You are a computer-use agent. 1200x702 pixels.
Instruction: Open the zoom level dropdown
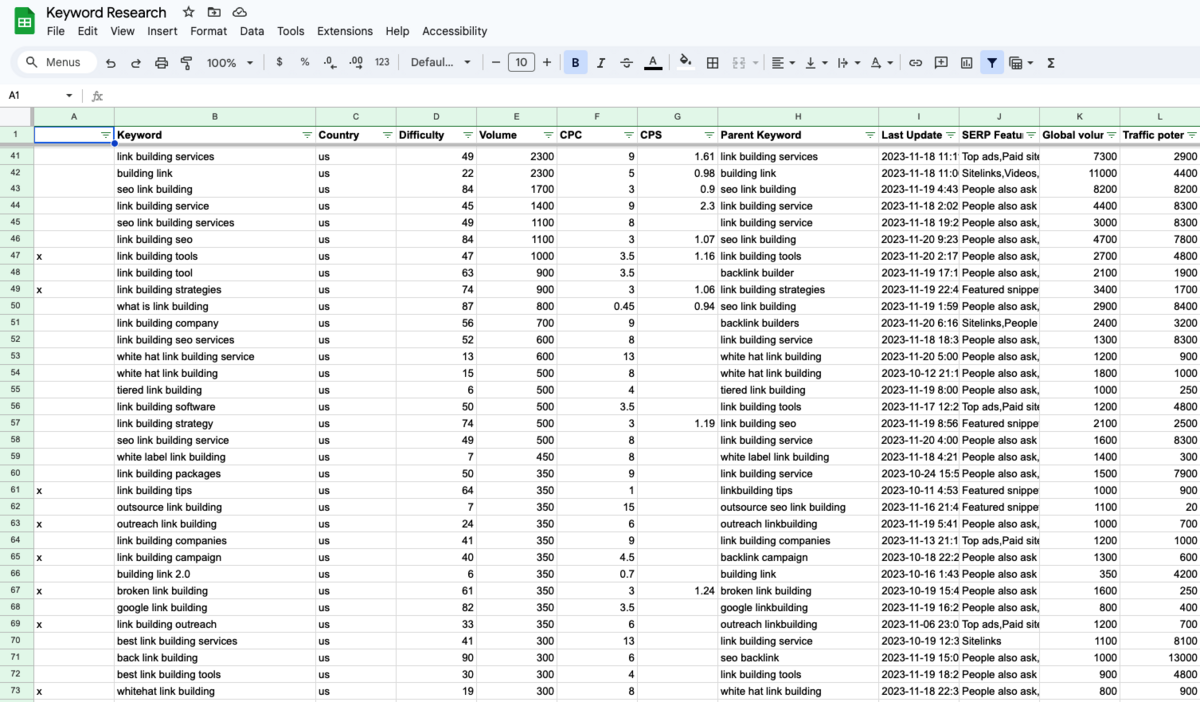(x=229, y=63)
